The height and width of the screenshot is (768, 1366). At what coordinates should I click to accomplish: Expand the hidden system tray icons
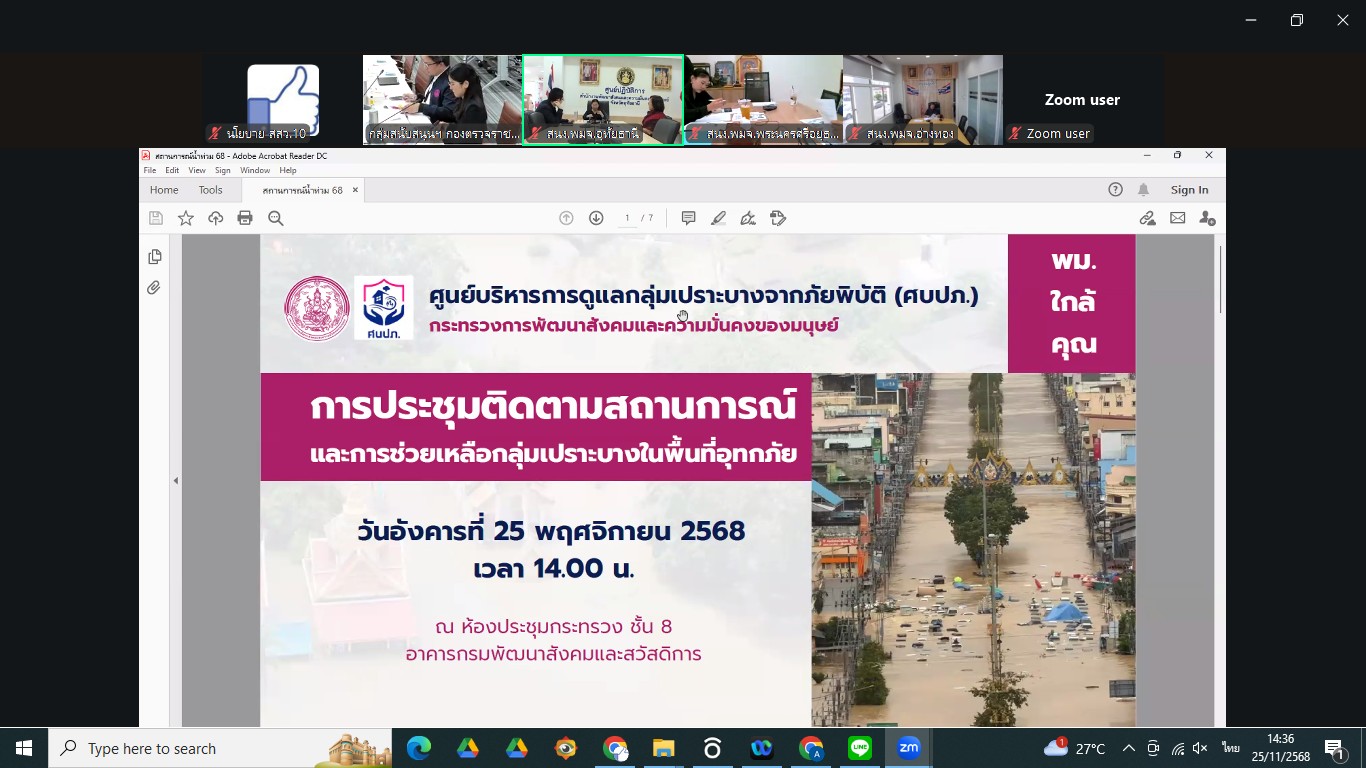pos(1129,748)
